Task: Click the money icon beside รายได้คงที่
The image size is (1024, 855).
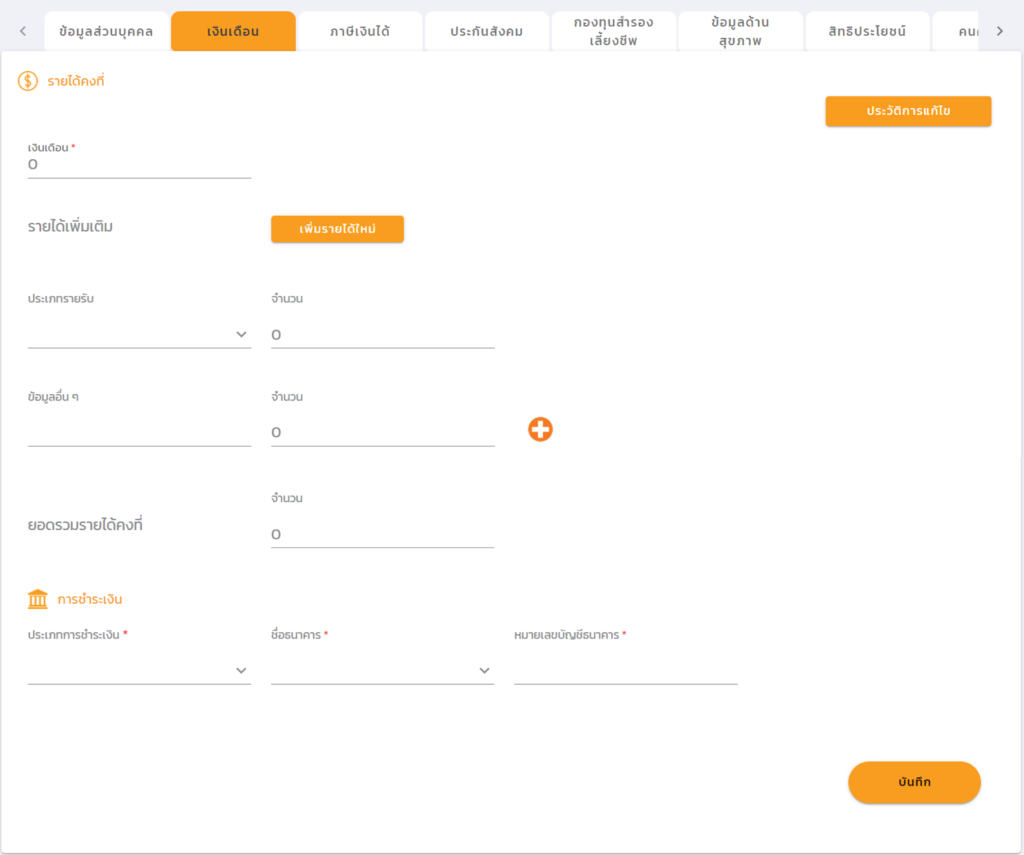Action: (28, 81)
